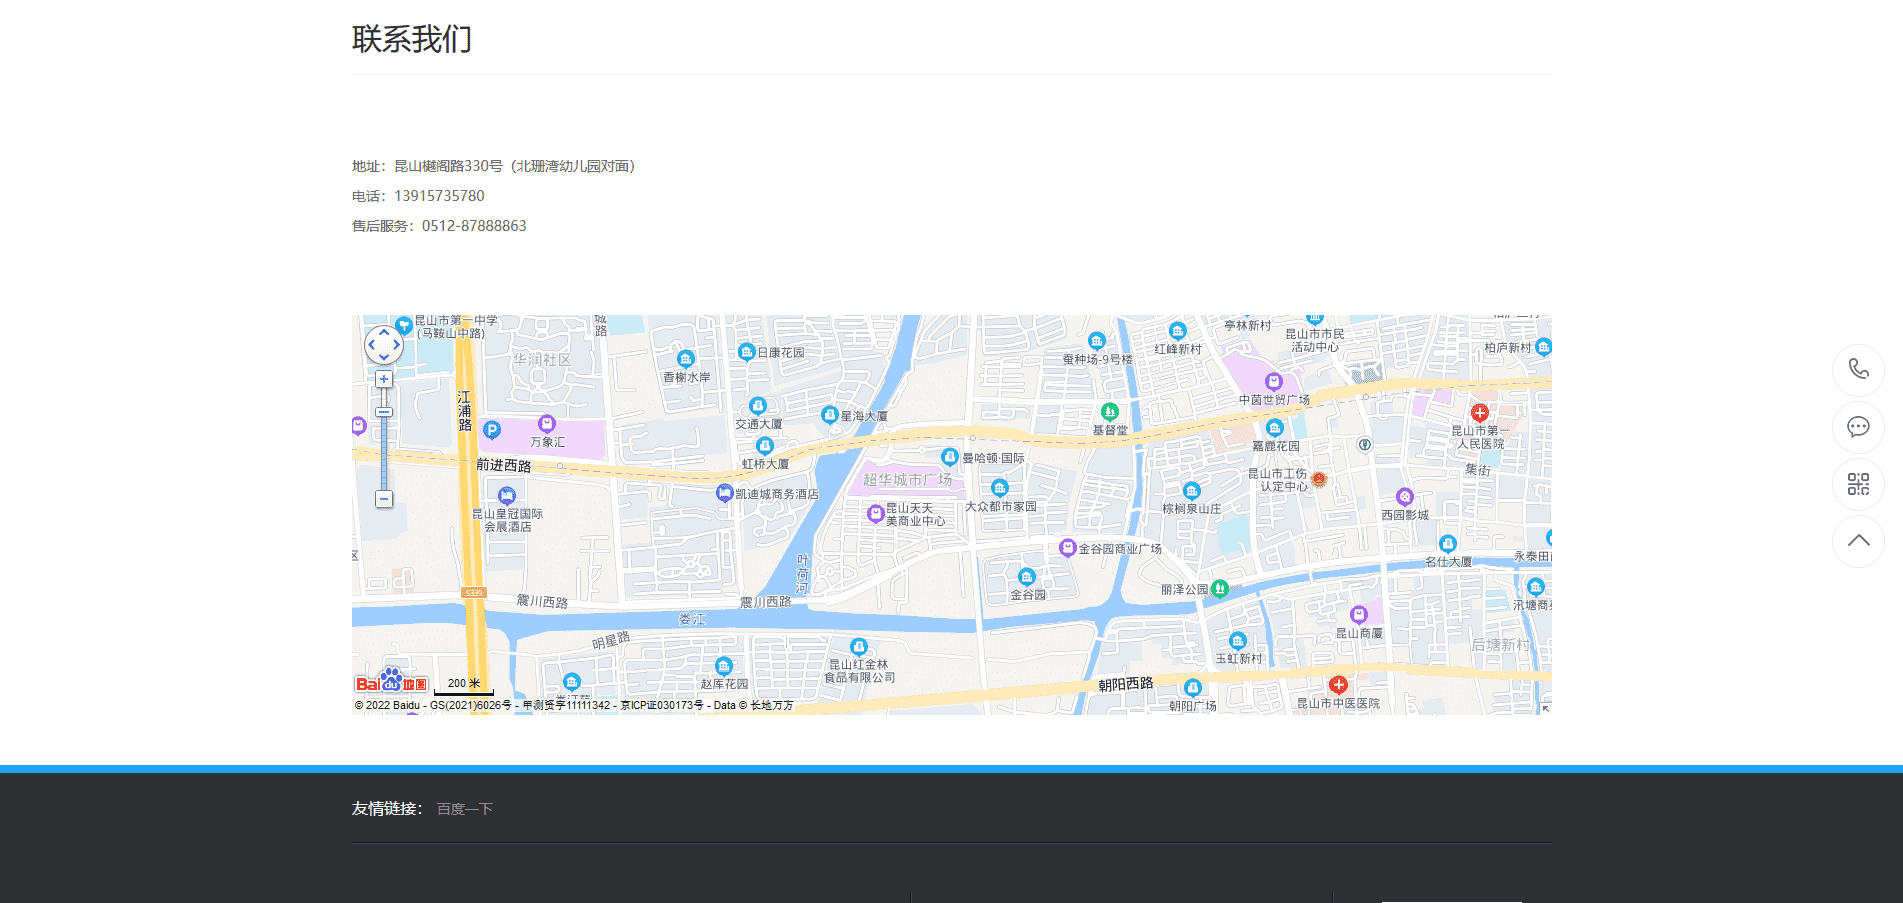The image size is (1903, 903).
Task: Click the 丽泽公园 green park marker
Action: [1220, 589]
